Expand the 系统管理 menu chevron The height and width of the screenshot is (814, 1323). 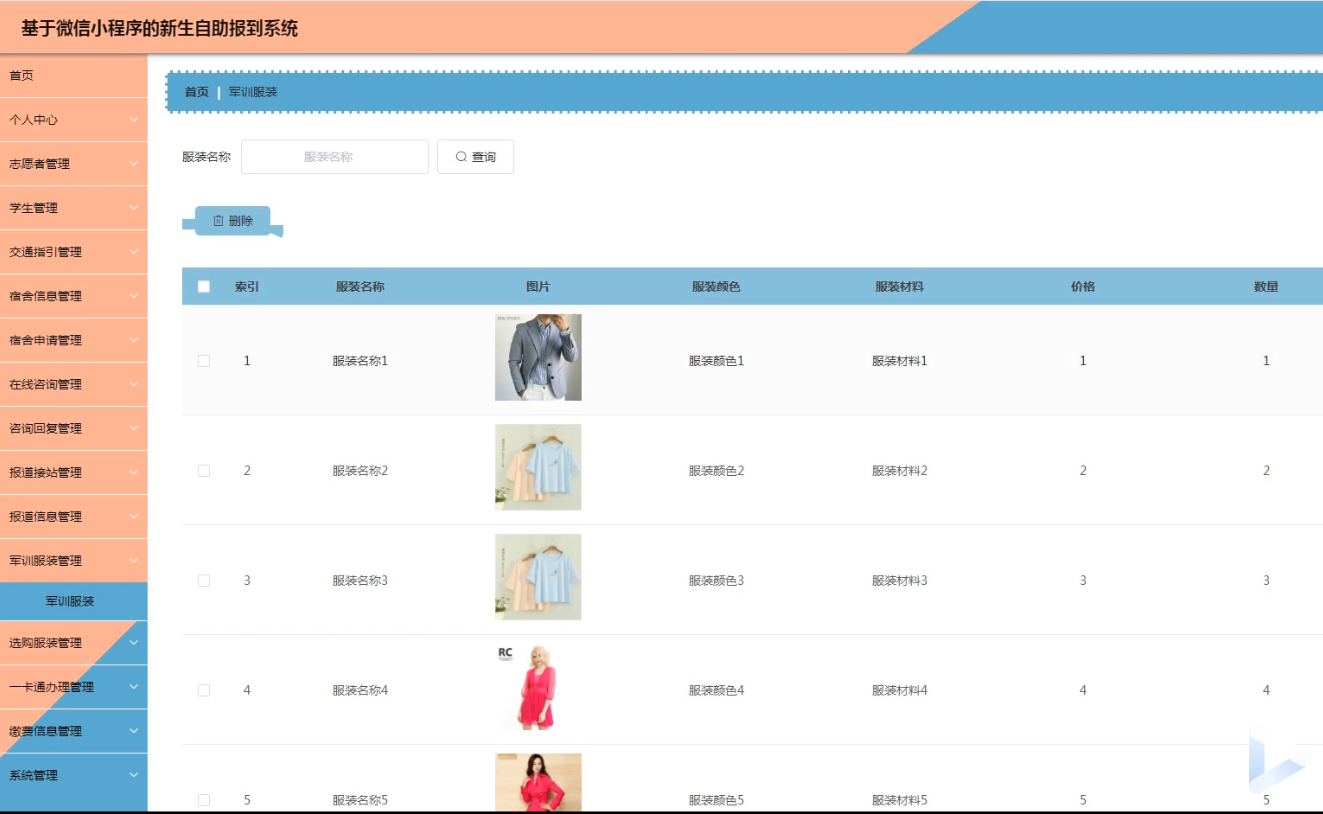134,775
